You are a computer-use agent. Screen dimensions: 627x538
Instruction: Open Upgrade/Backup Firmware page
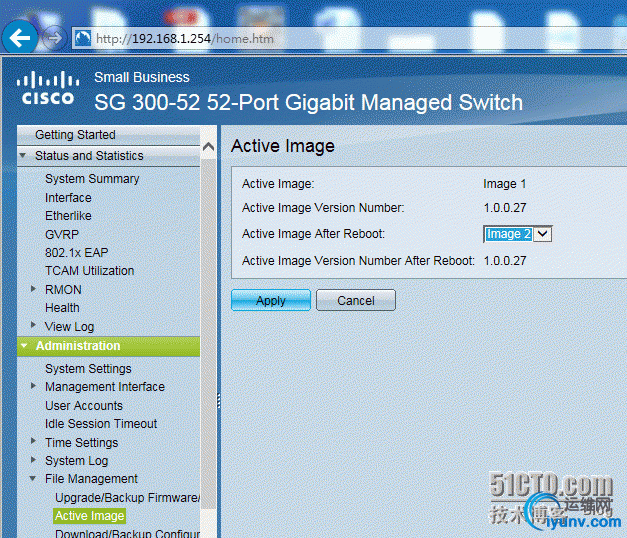[127, 498]
